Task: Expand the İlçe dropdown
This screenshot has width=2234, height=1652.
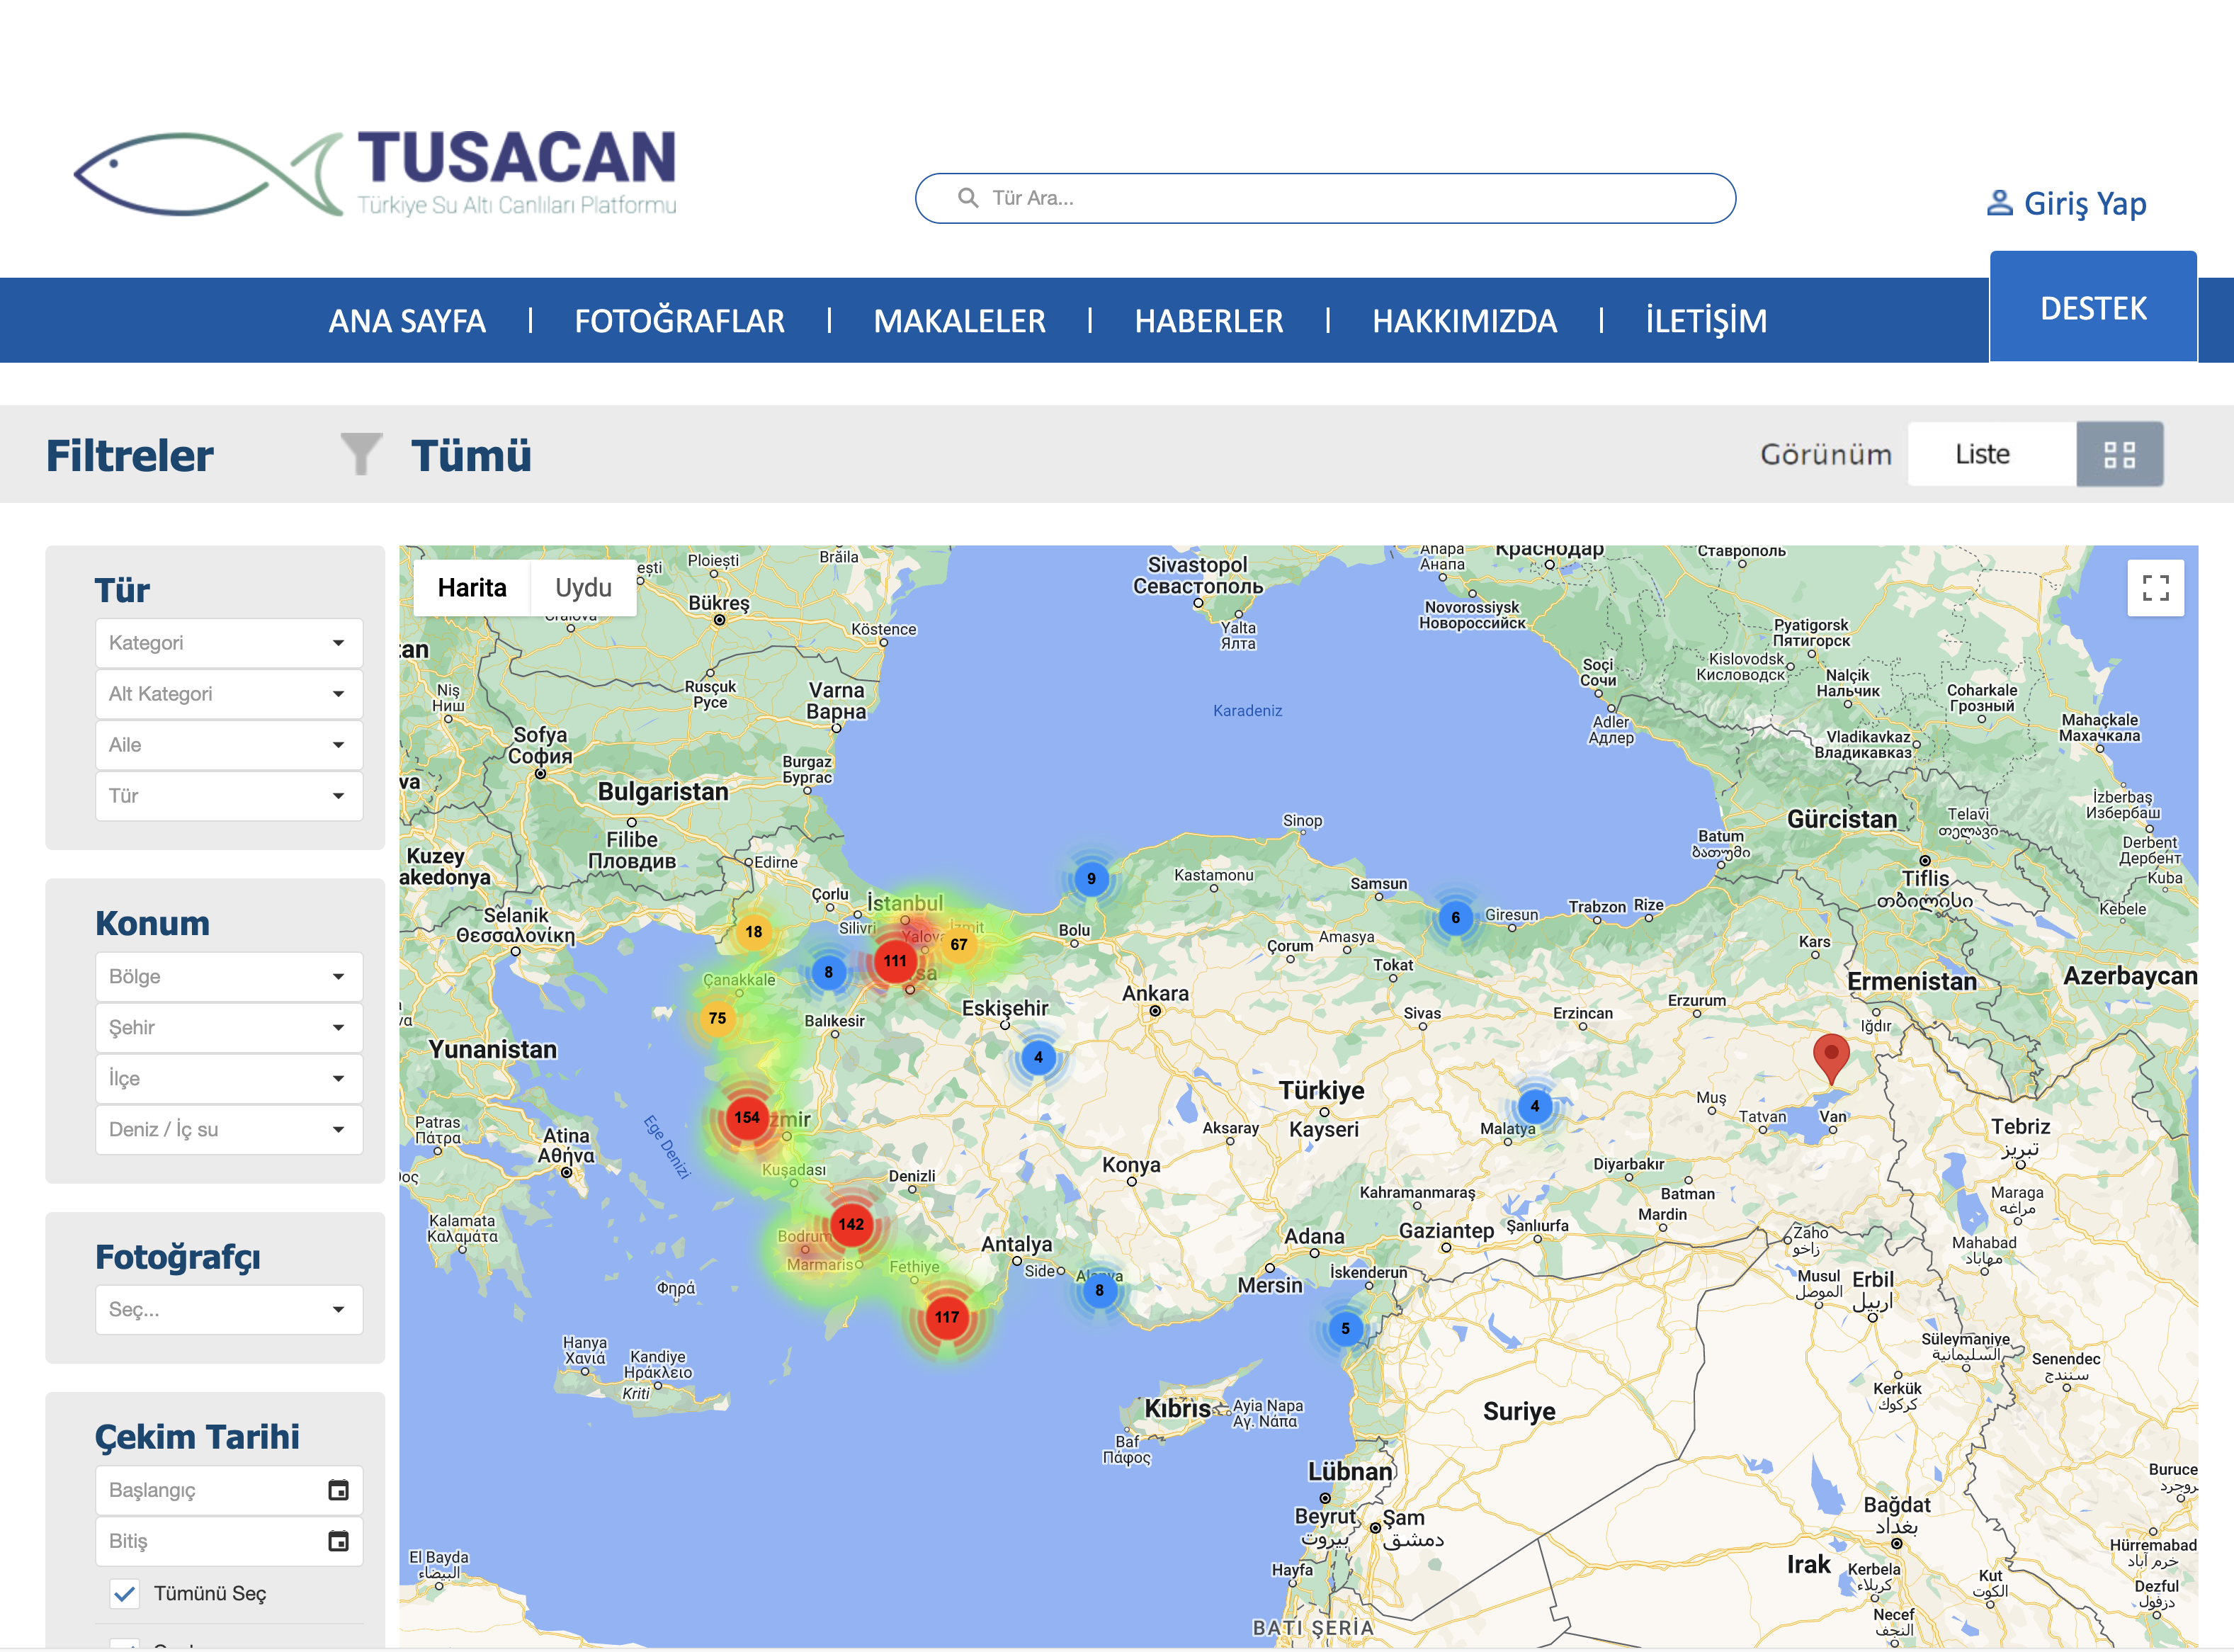Action: coord(229,1079)
